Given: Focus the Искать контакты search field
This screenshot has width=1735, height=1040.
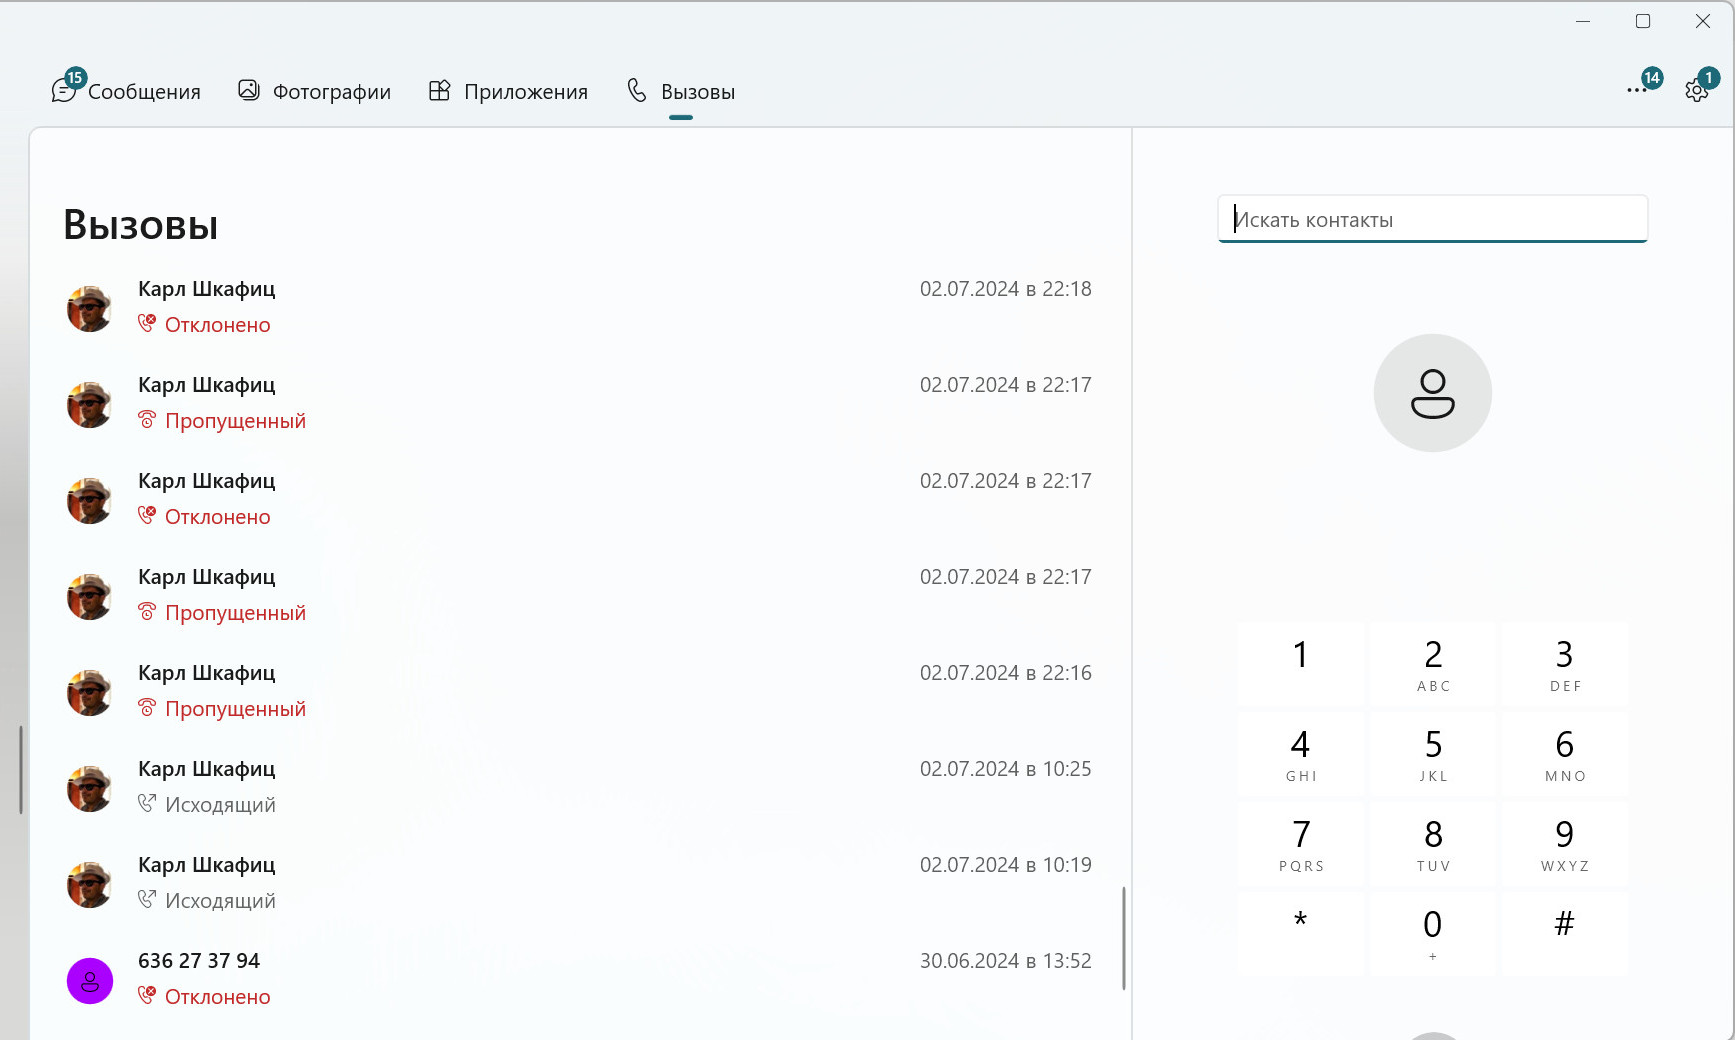Looking at the screenshot, I should coord(1432,220).
